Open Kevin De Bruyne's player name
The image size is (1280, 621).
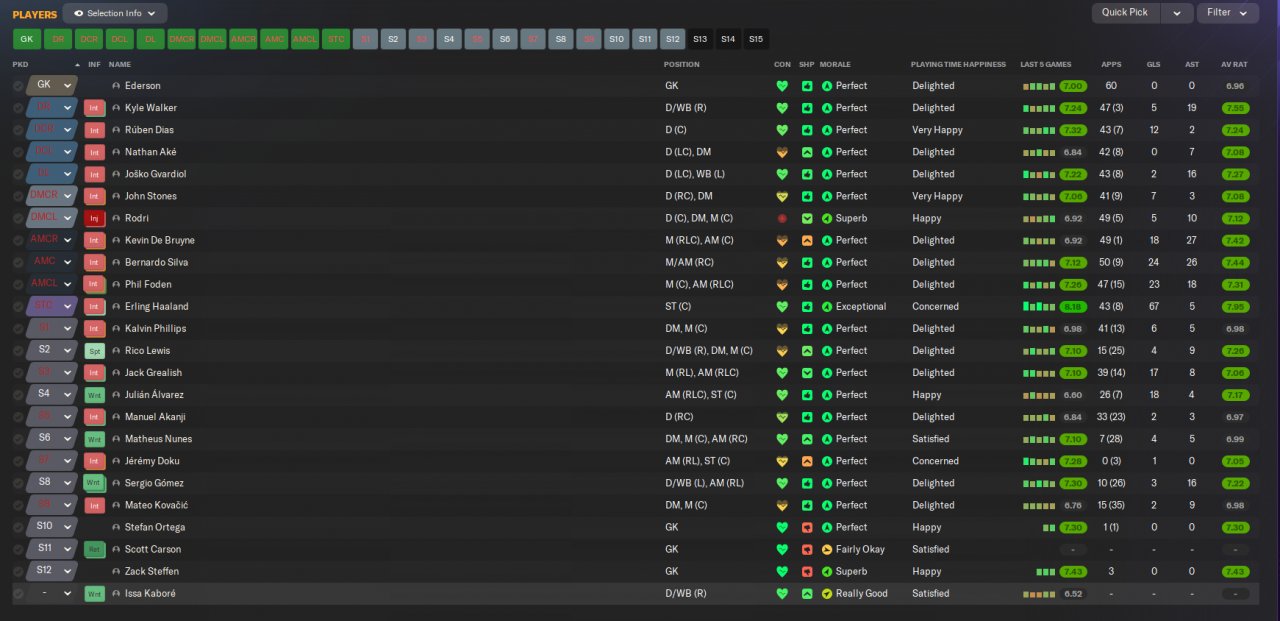coord(160,240)
